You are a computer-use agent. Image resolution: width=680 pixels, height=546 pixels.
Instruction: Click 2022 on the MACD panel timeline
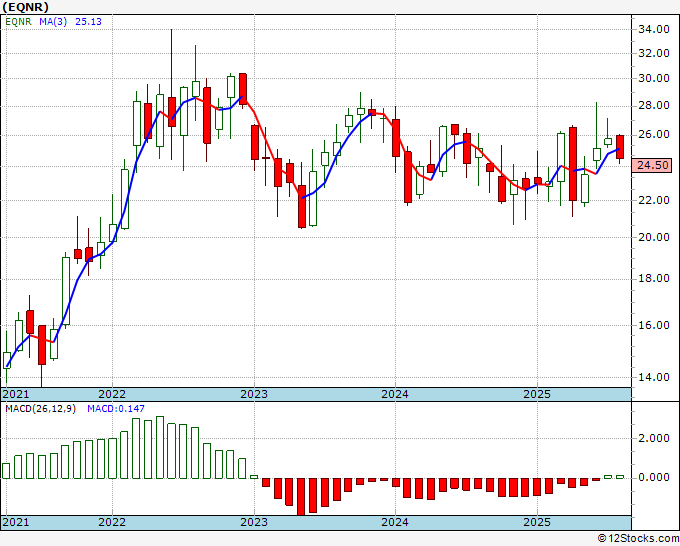pos(112,522)
